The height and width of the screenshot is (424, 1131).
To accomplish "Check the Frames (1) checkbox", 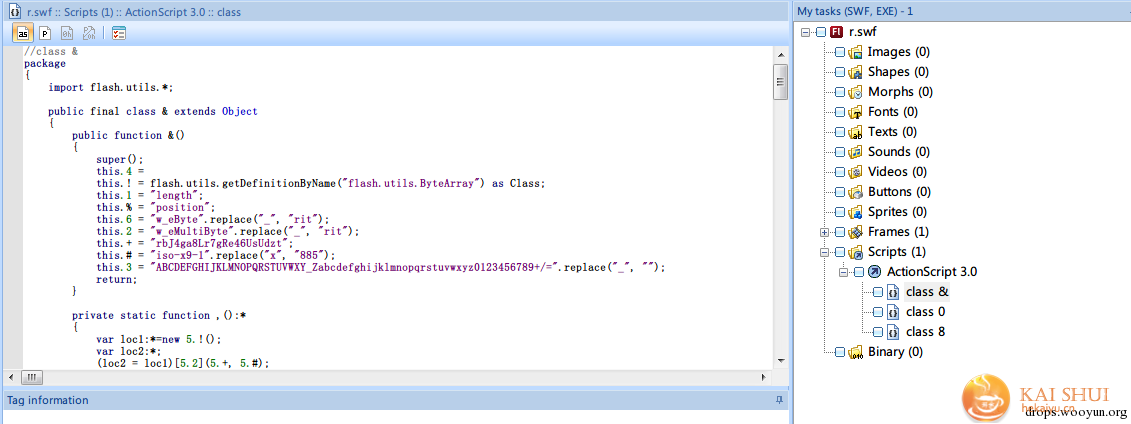I will (840, 232).
